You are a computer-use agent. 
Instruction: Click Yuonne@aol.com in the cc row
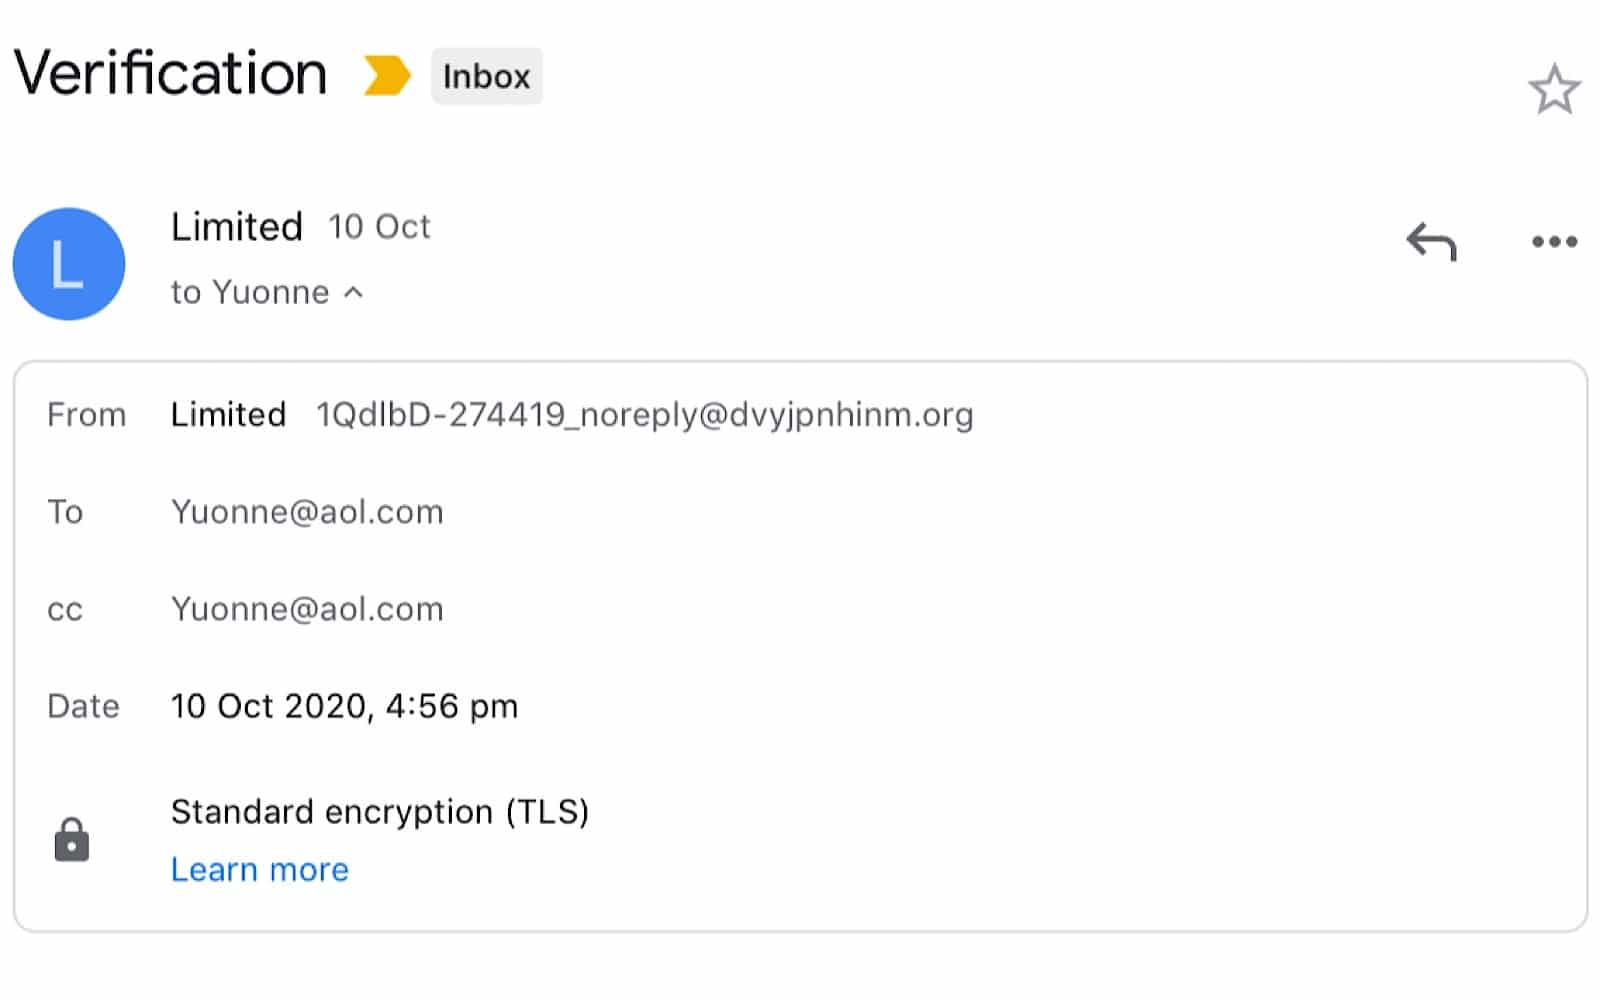[x=307, y=609]
